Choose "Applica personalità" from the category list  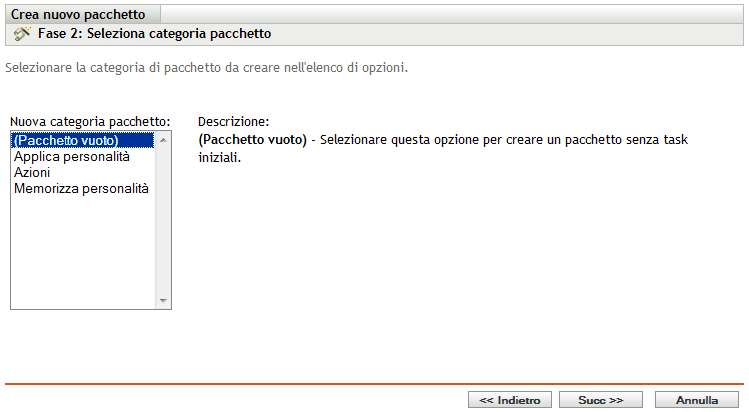71,157
